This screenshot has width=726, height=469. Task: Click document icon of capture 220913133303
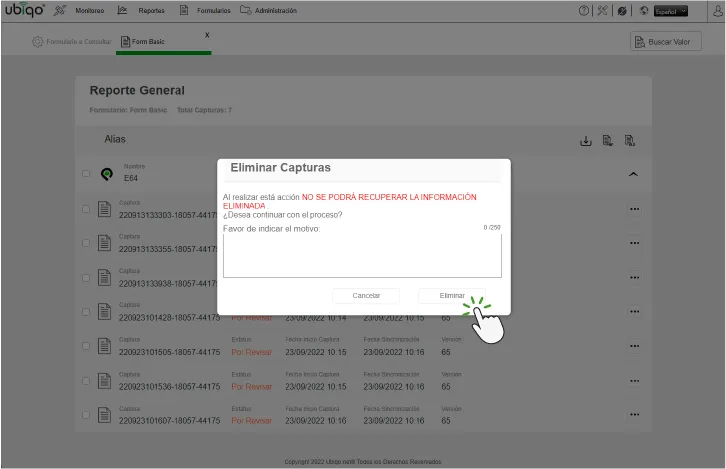tap(105, 209)
